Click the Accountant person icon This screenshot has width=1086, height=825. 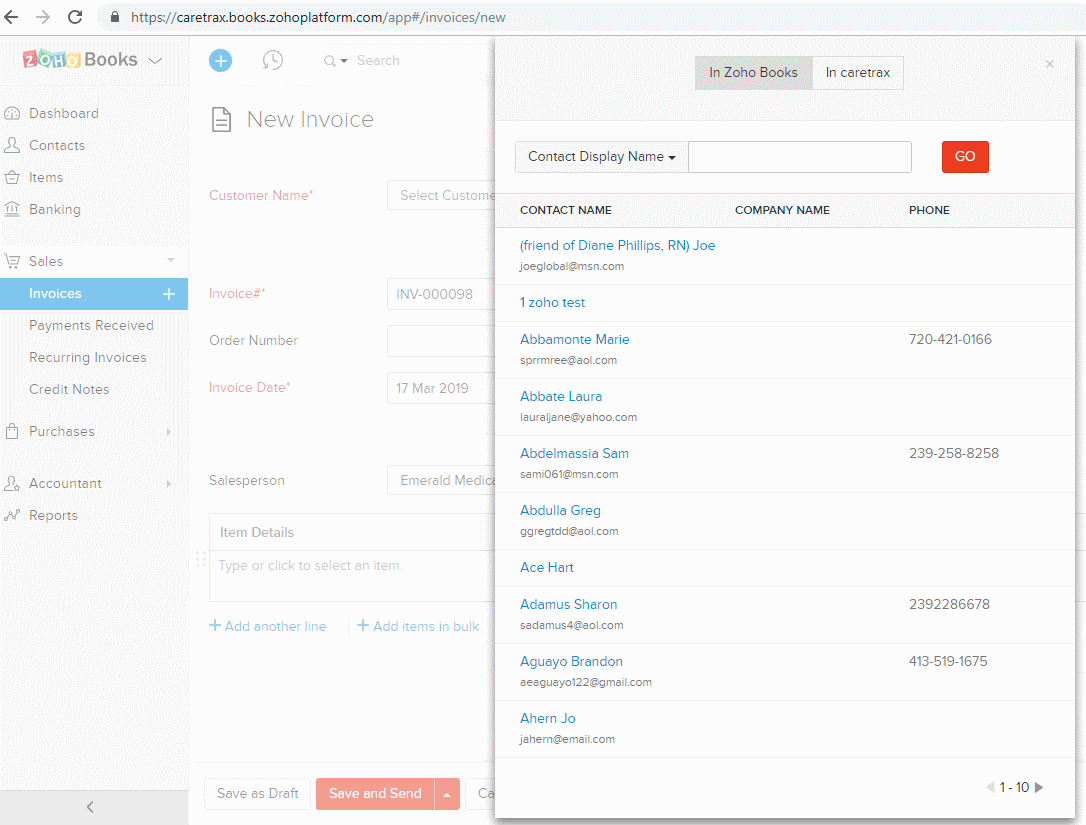[x=12, y=483]
